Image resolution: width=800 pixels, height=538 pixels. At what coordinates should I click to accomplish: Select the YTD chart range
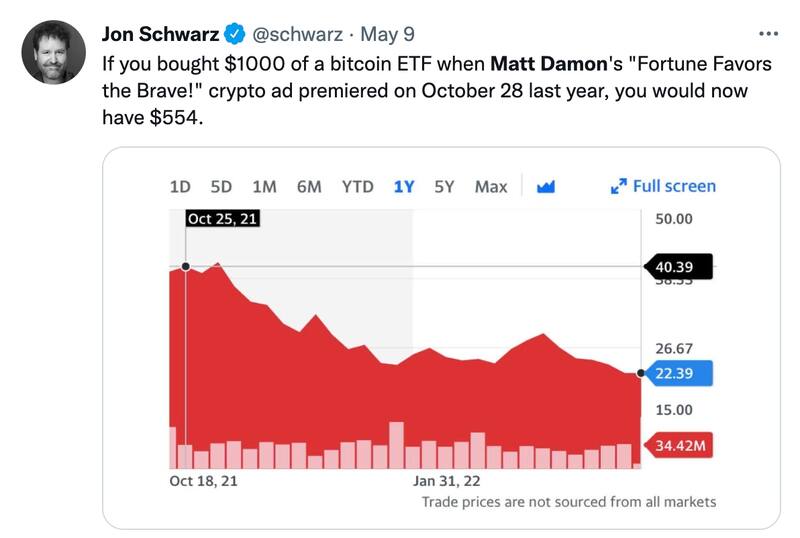(x=357, y=186)
